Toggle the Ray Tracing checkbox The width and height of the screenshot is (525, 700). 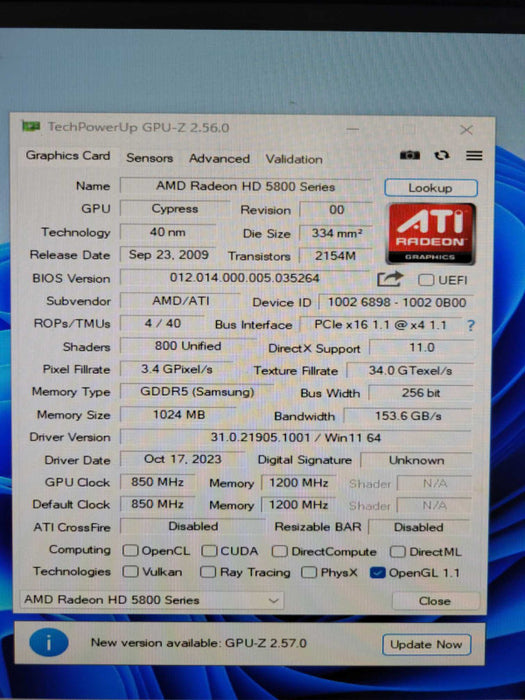click(208, 571)
